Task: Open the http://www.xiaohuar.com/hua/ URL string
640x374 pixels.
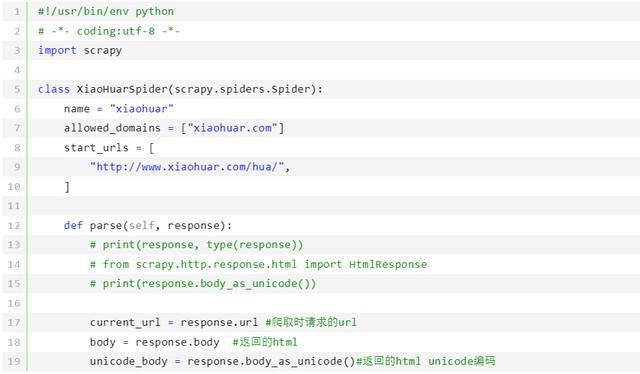Action: [x=187, y=167]
